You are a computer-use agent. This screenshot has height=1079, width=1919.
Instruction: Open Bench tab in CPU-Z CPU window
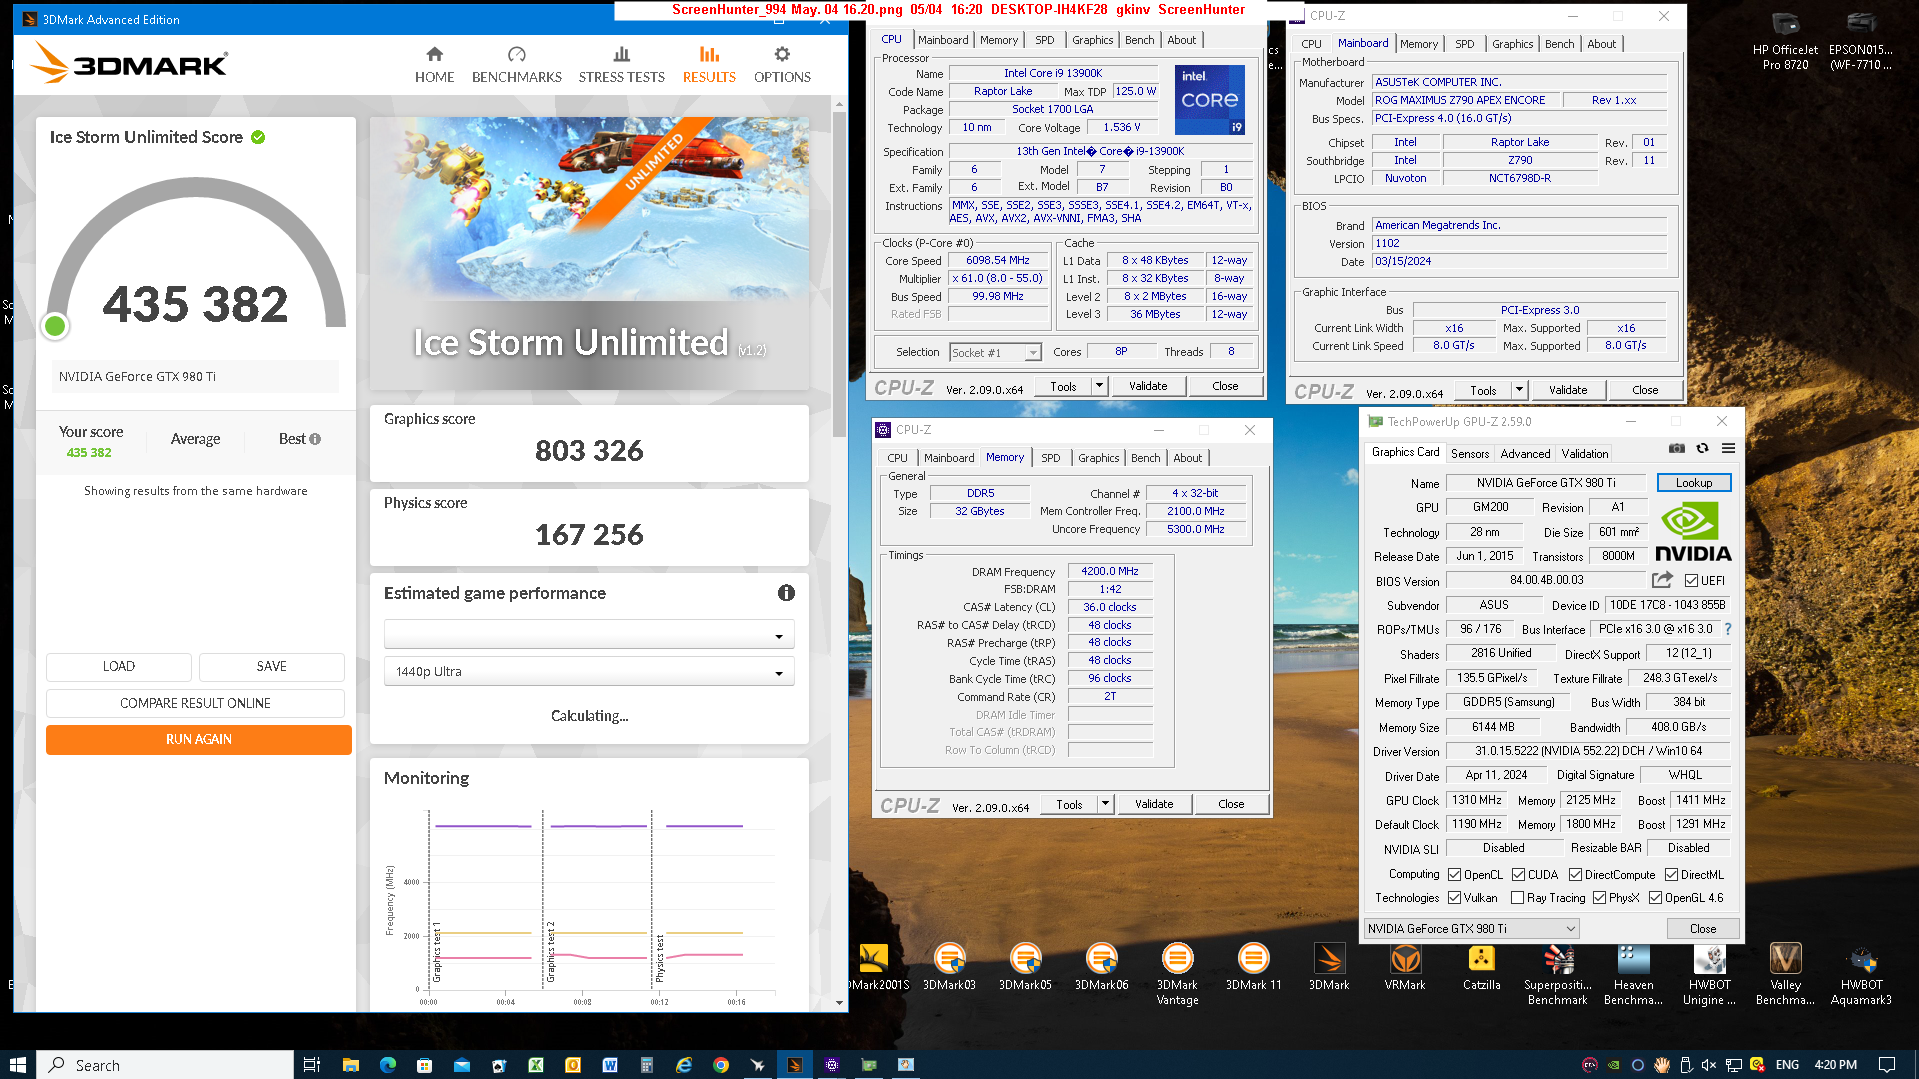(x=1139, y=40)
